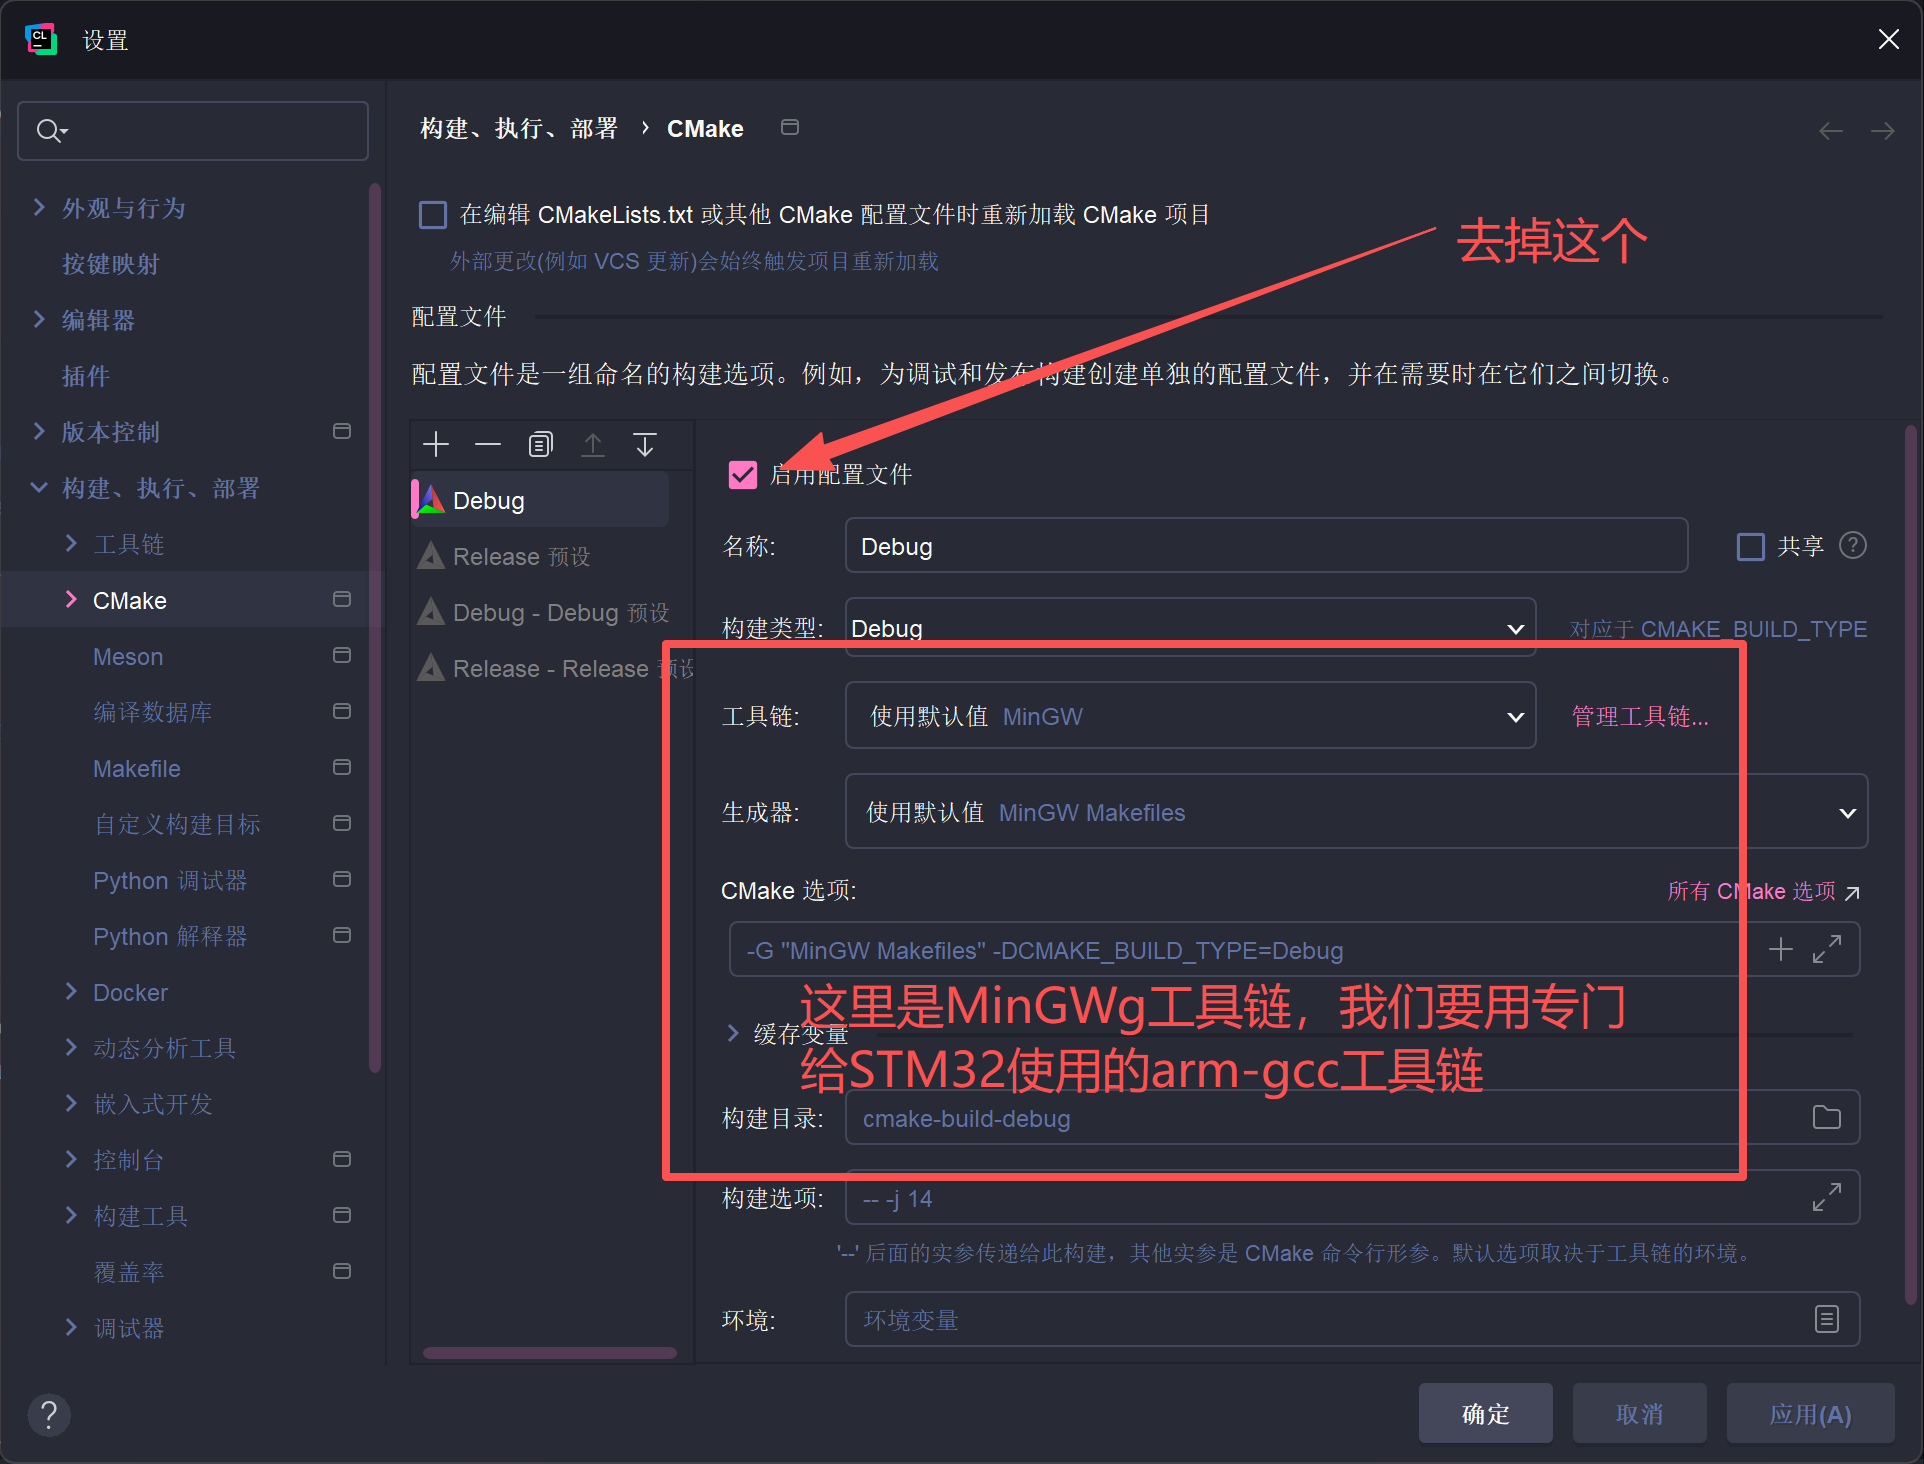The width and height of the screenshot is (1924, 1464).
Task: Open the environment variables editor icon
Action: (x=1827, y=1319)
